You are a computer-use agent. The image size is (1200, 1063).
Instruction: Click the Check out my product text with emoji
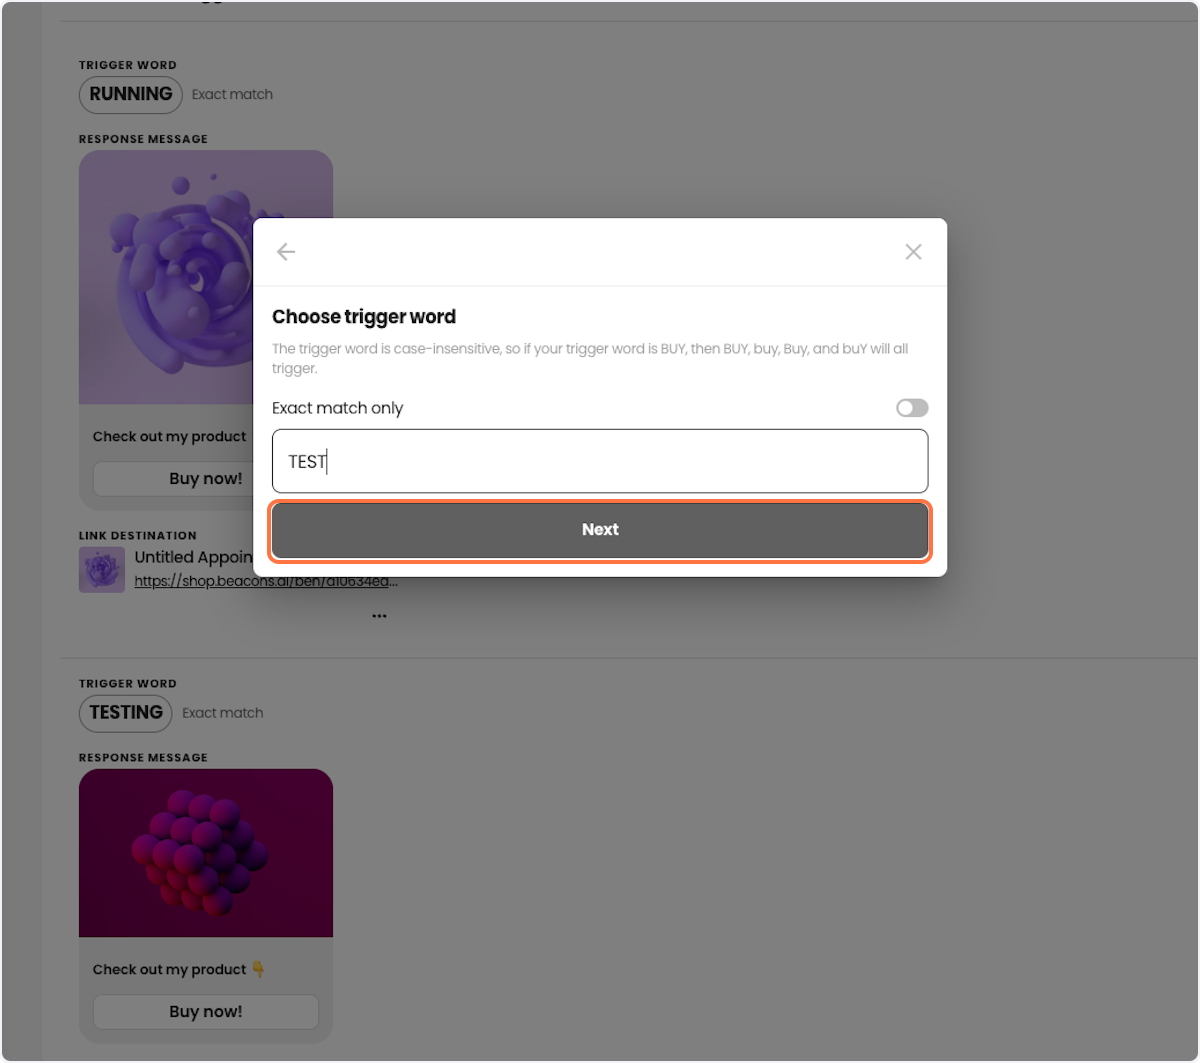179,969
